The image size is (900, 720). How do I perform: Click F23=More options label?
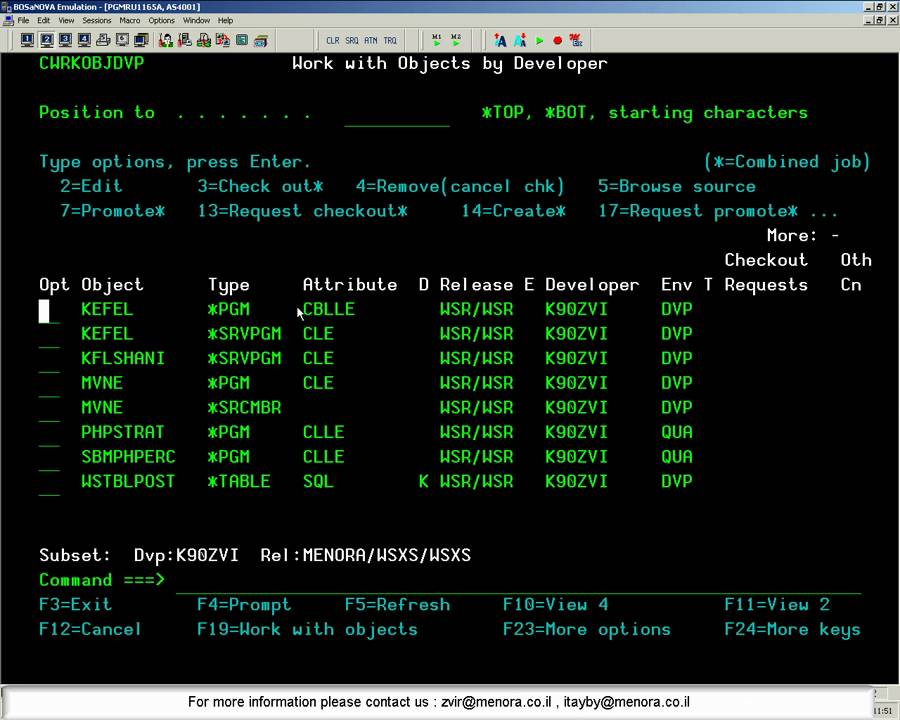[587, 629]
